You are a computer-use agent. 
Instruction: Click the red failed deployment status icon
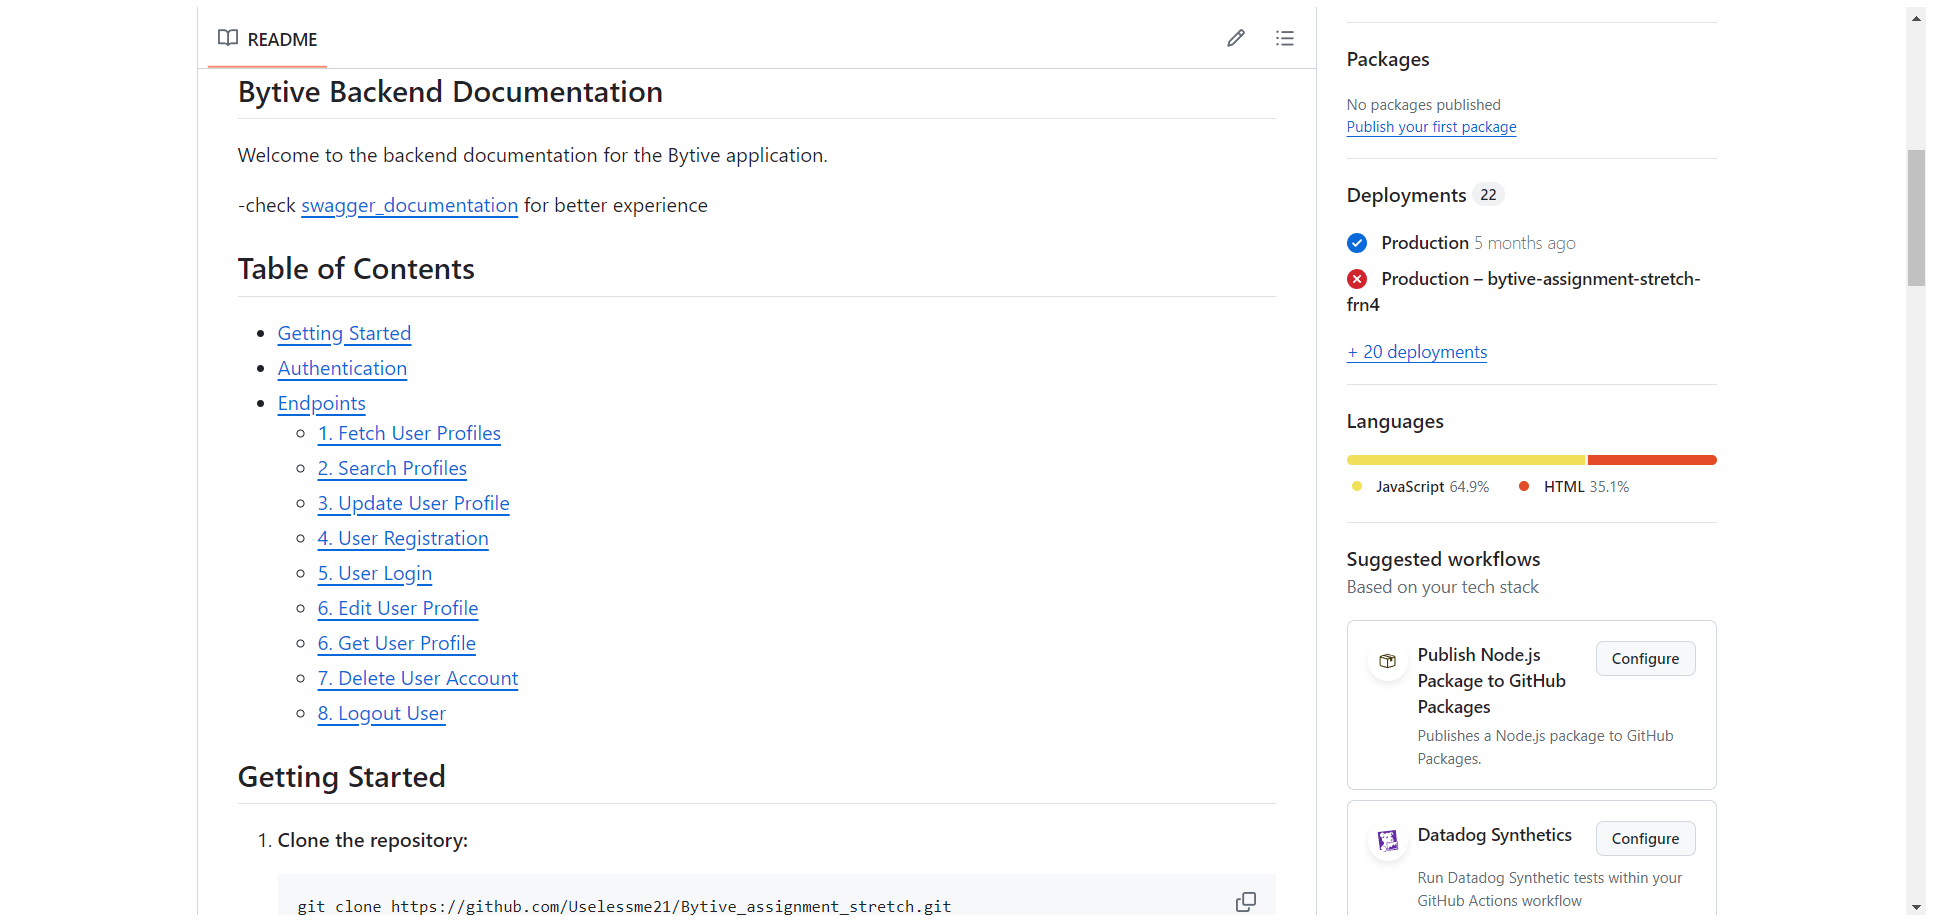(x=1357, y=279)
